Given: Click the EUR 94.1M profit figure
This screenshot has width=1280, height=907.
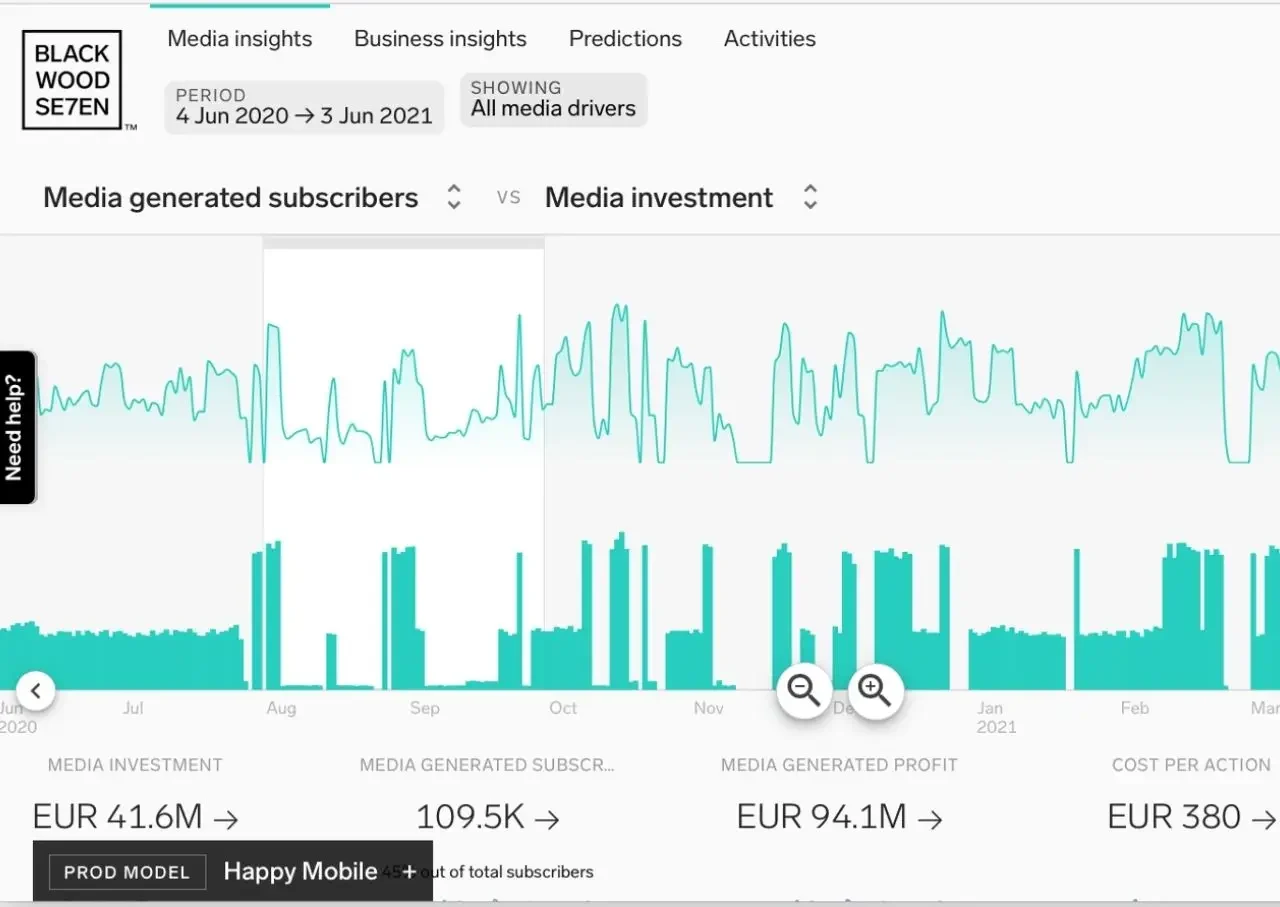Looking at the screenshot, I should click(822, 816).
